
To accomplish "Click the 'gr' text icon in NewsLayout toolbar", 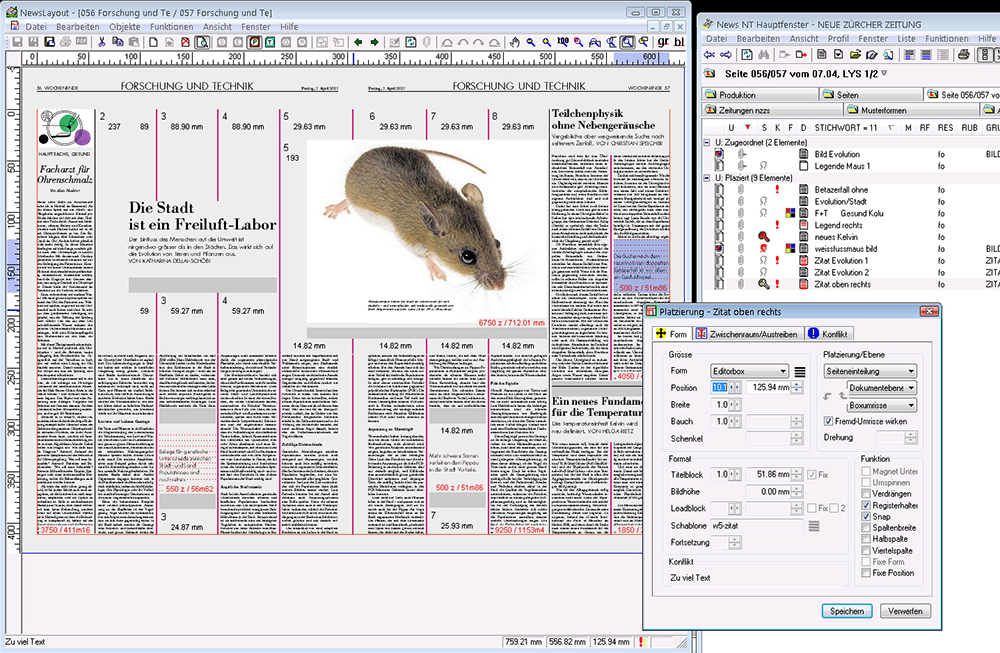I will click(663, 42).
